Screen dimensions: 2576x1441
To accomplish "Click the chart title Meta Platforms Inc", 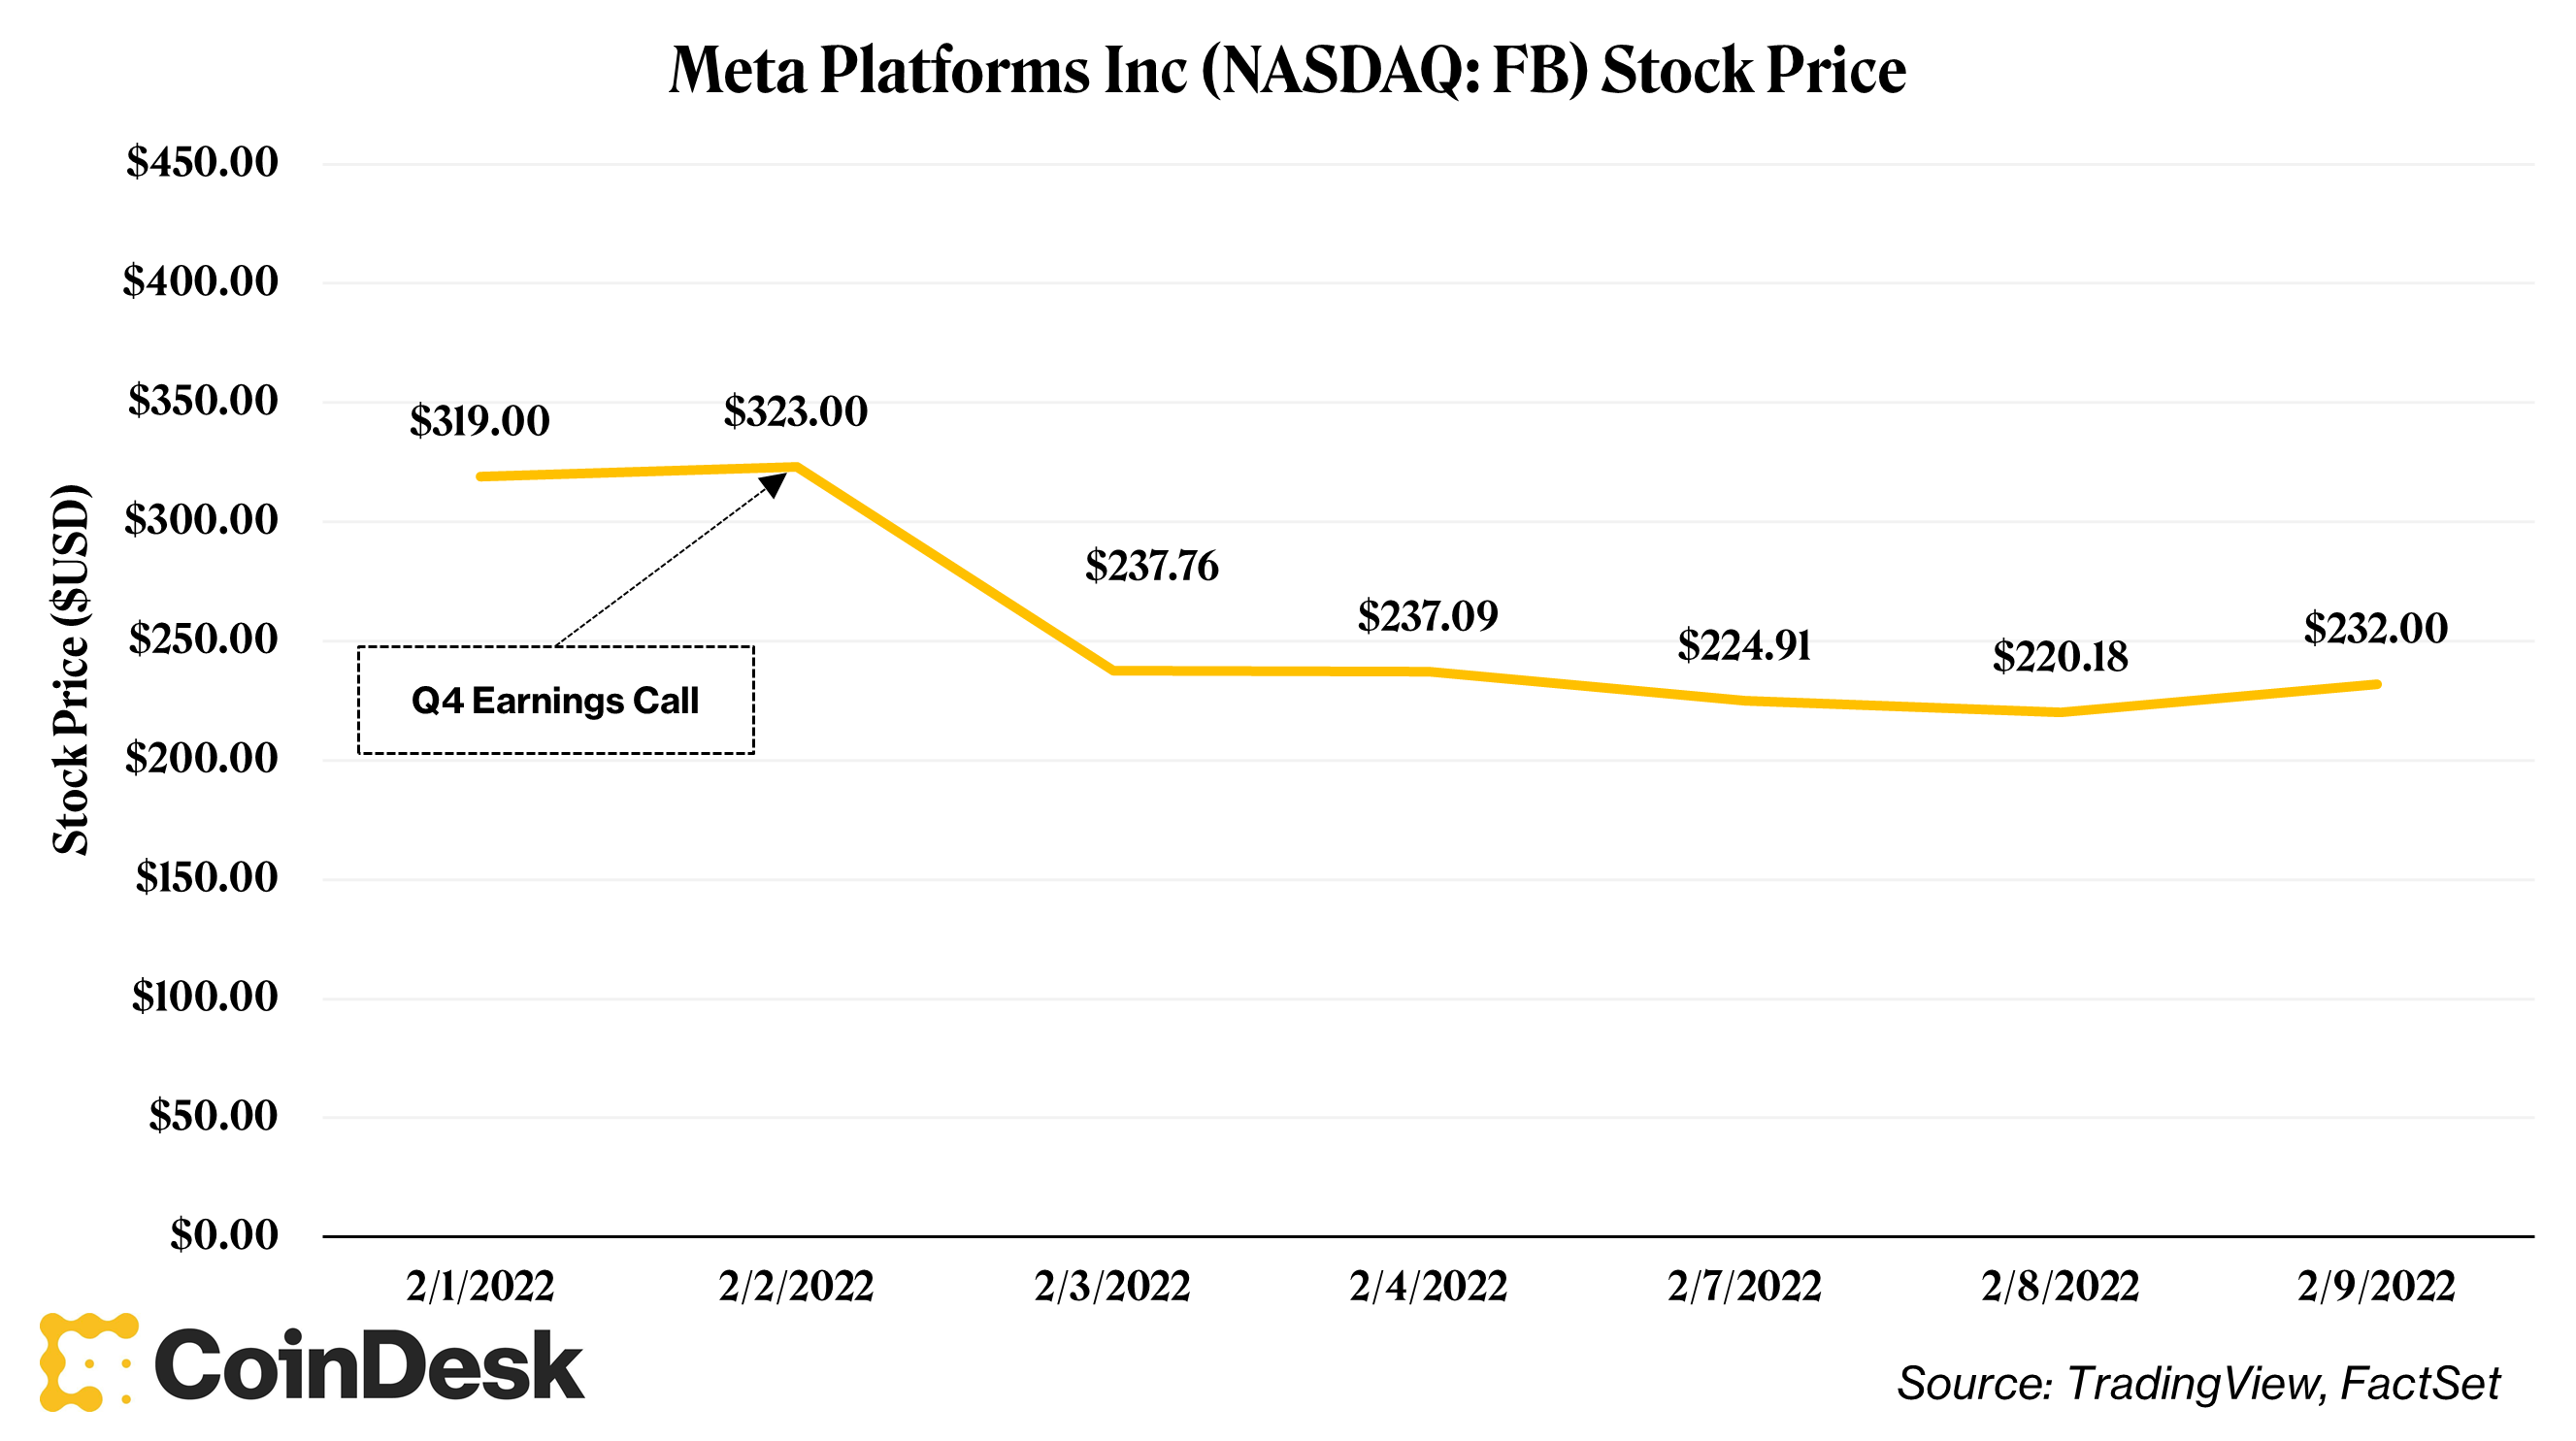I will point(1287,70).
